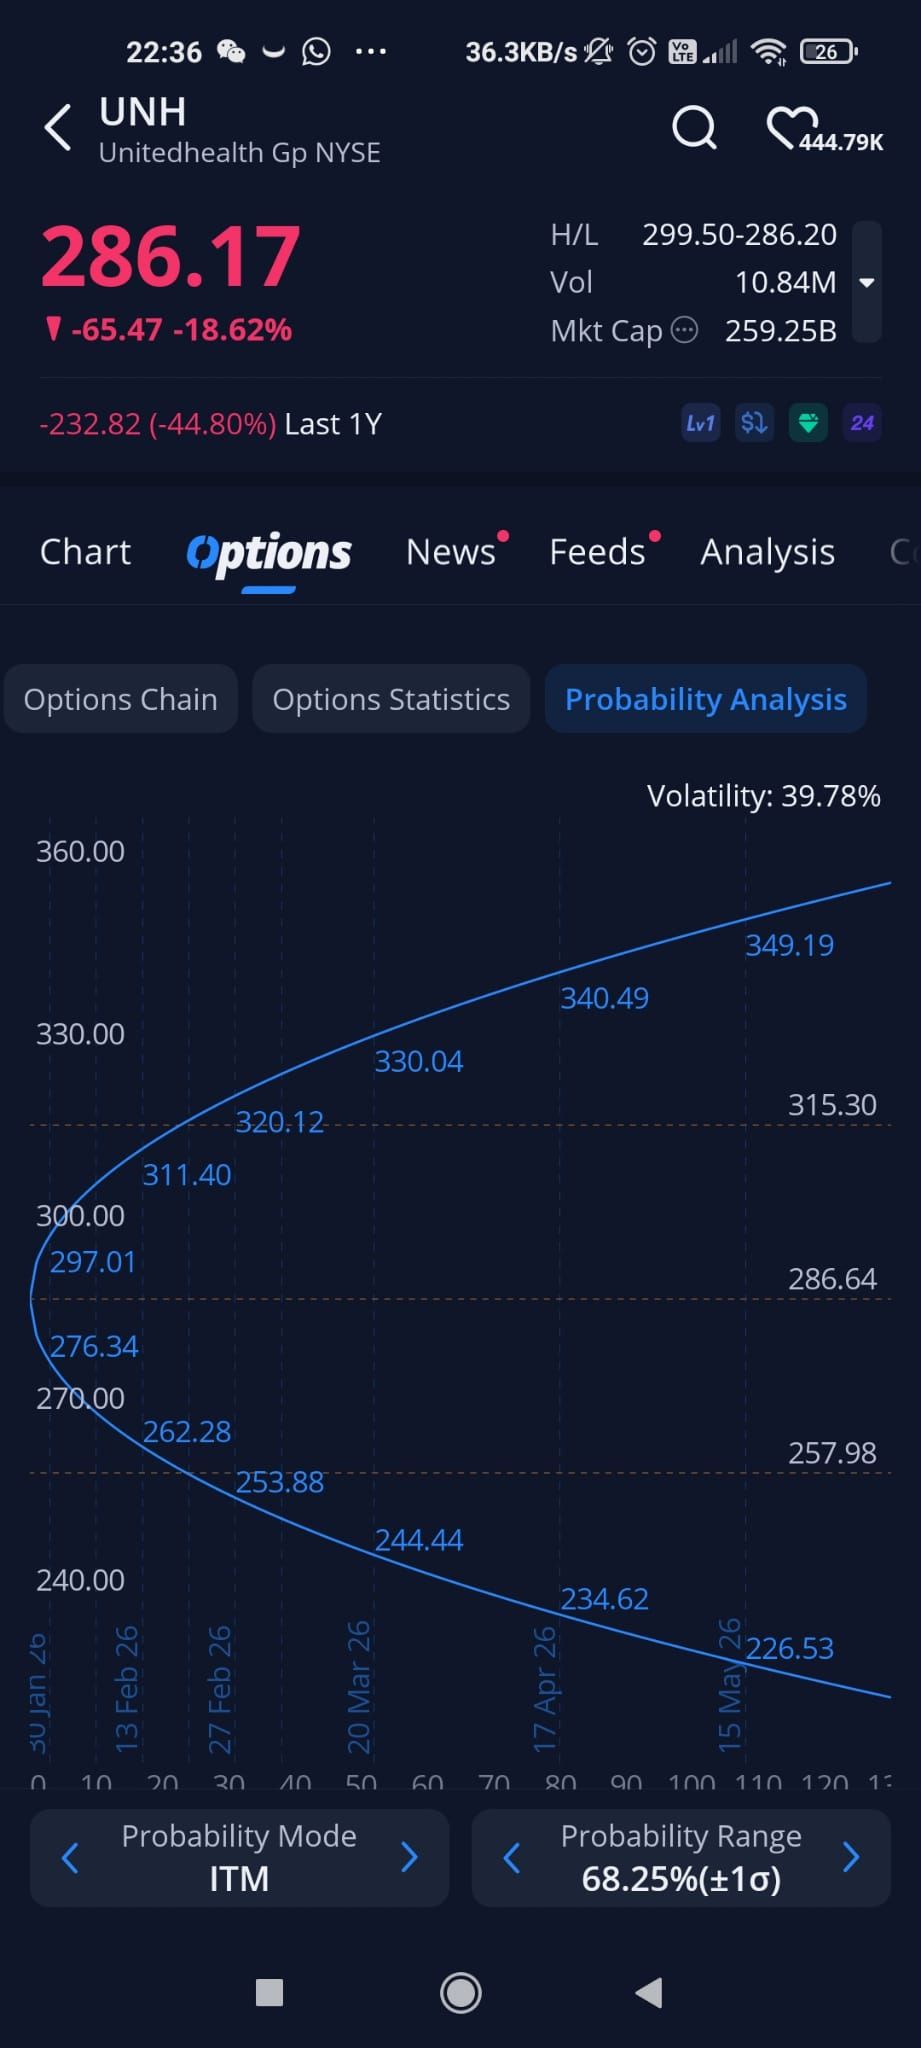Viewport: 921px width, 2048px height.
Task: Open the News tab
Action: pos(451,552)
